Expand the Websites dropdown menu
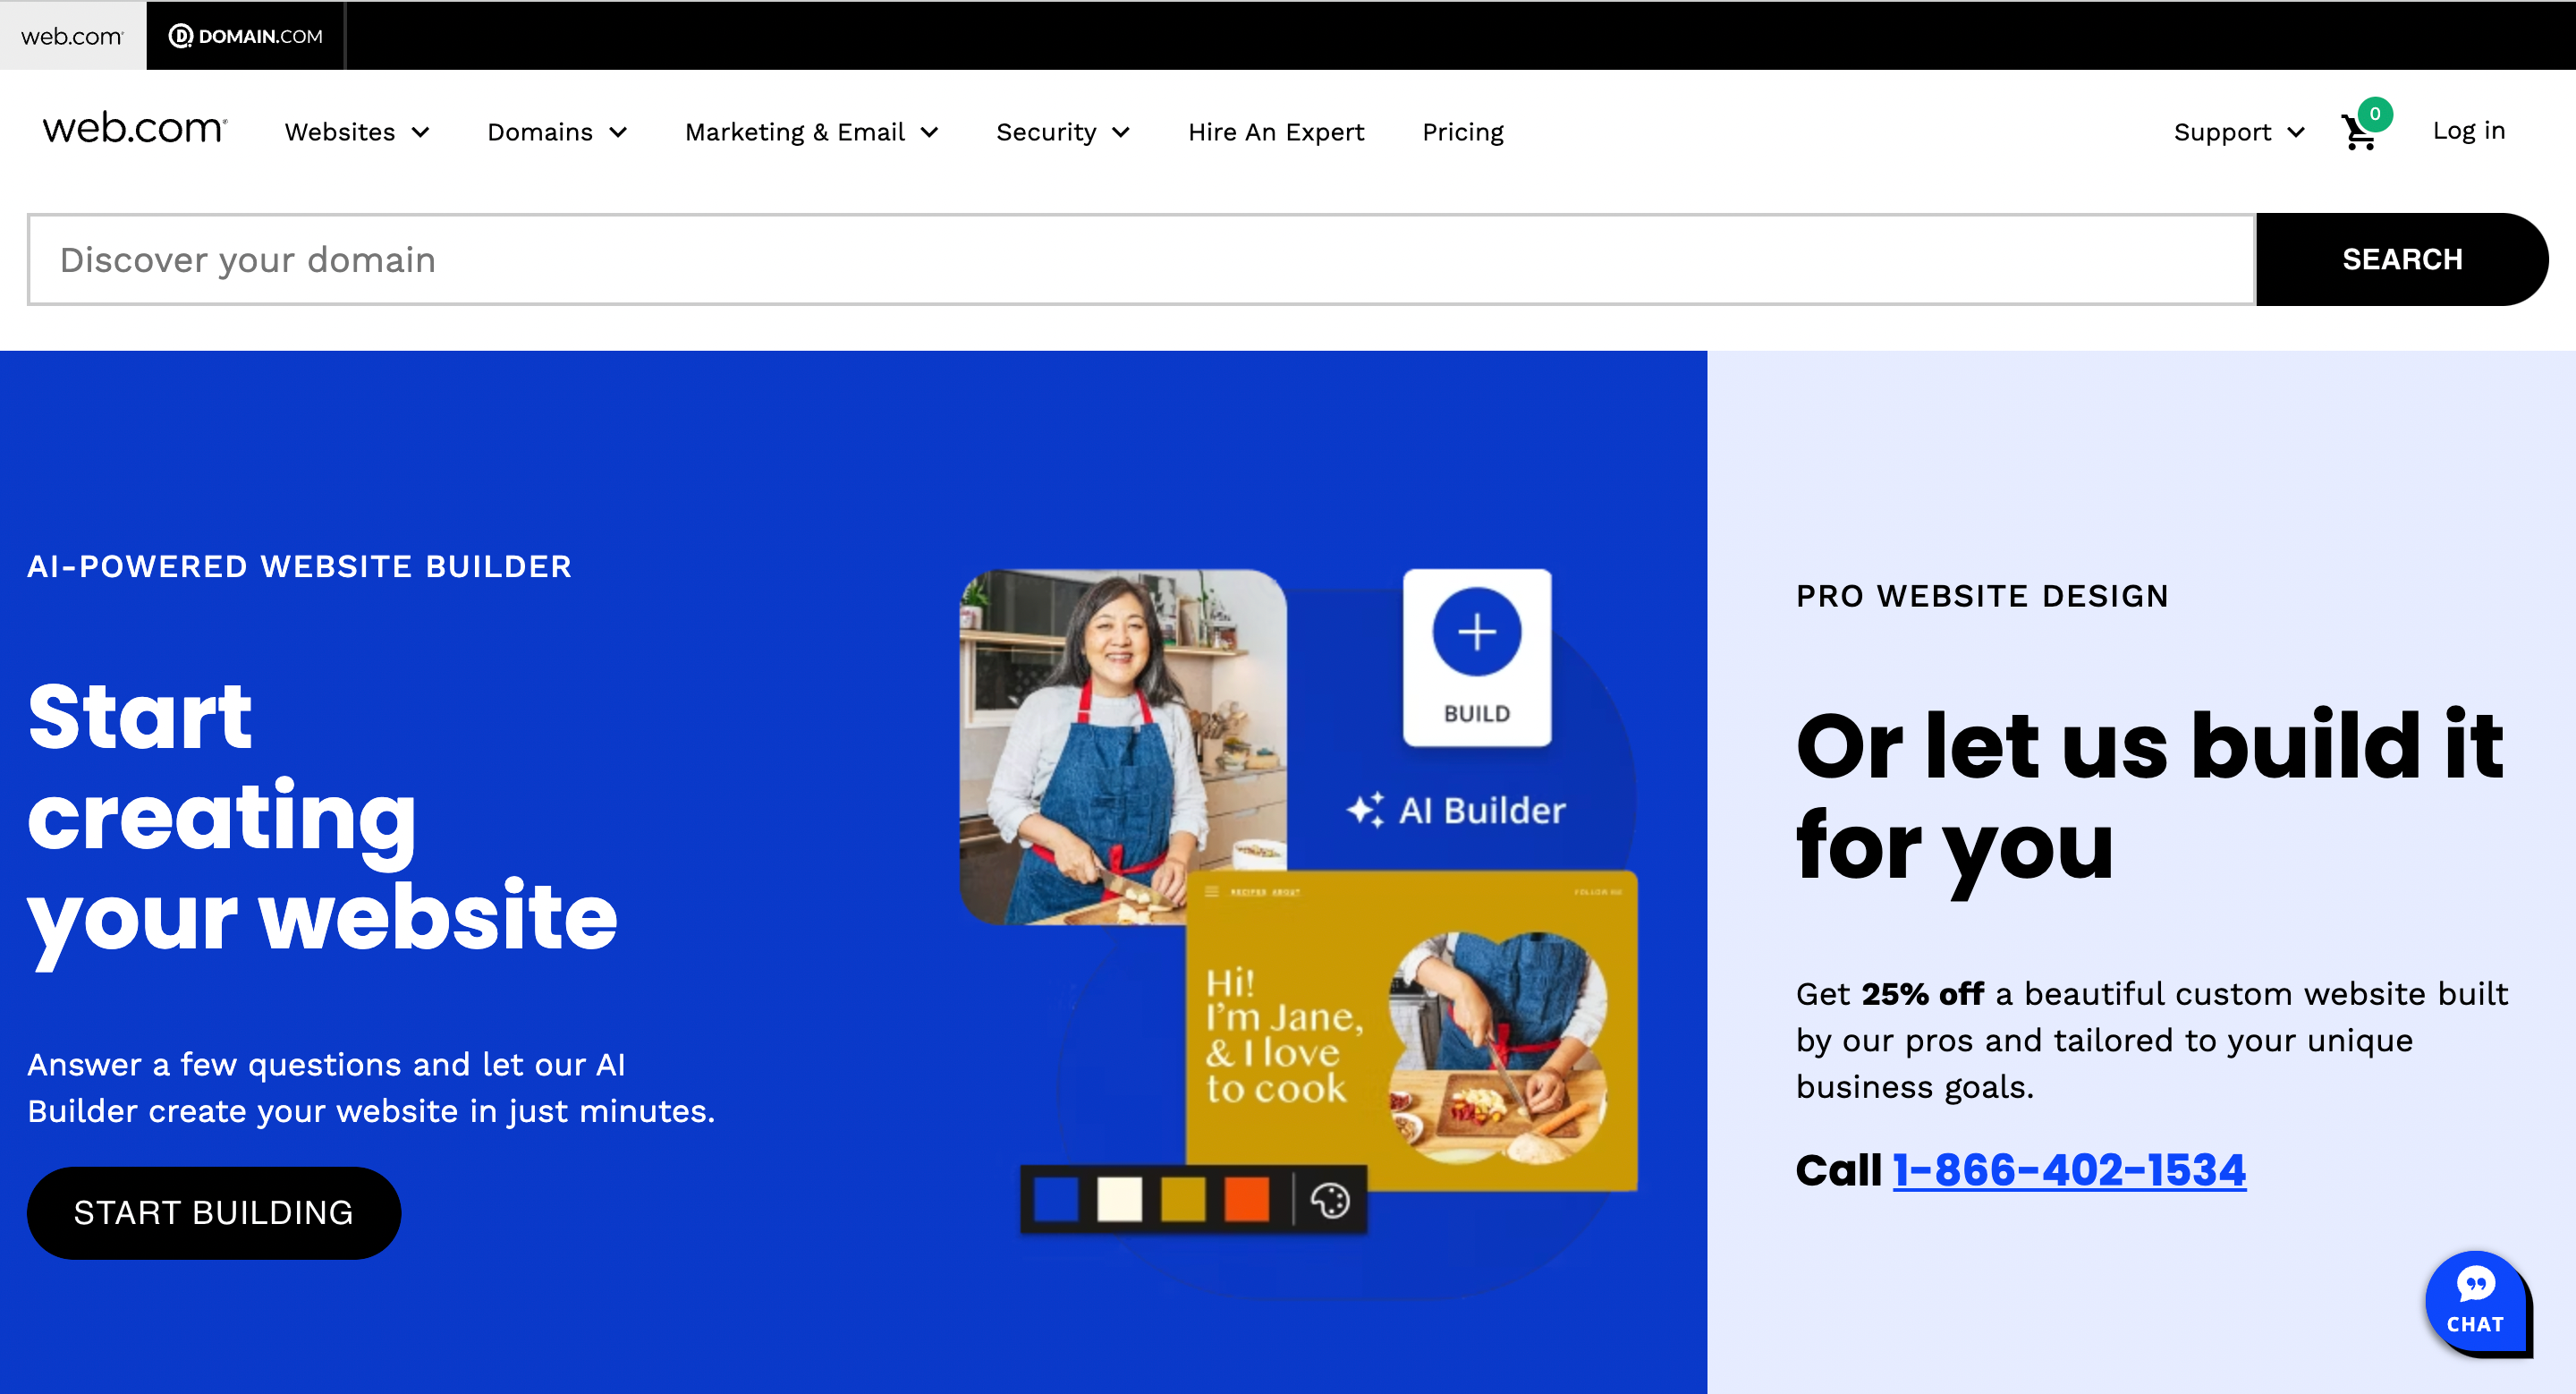The width and height of the screenshot is (2576, 1394). pos(357,132)
